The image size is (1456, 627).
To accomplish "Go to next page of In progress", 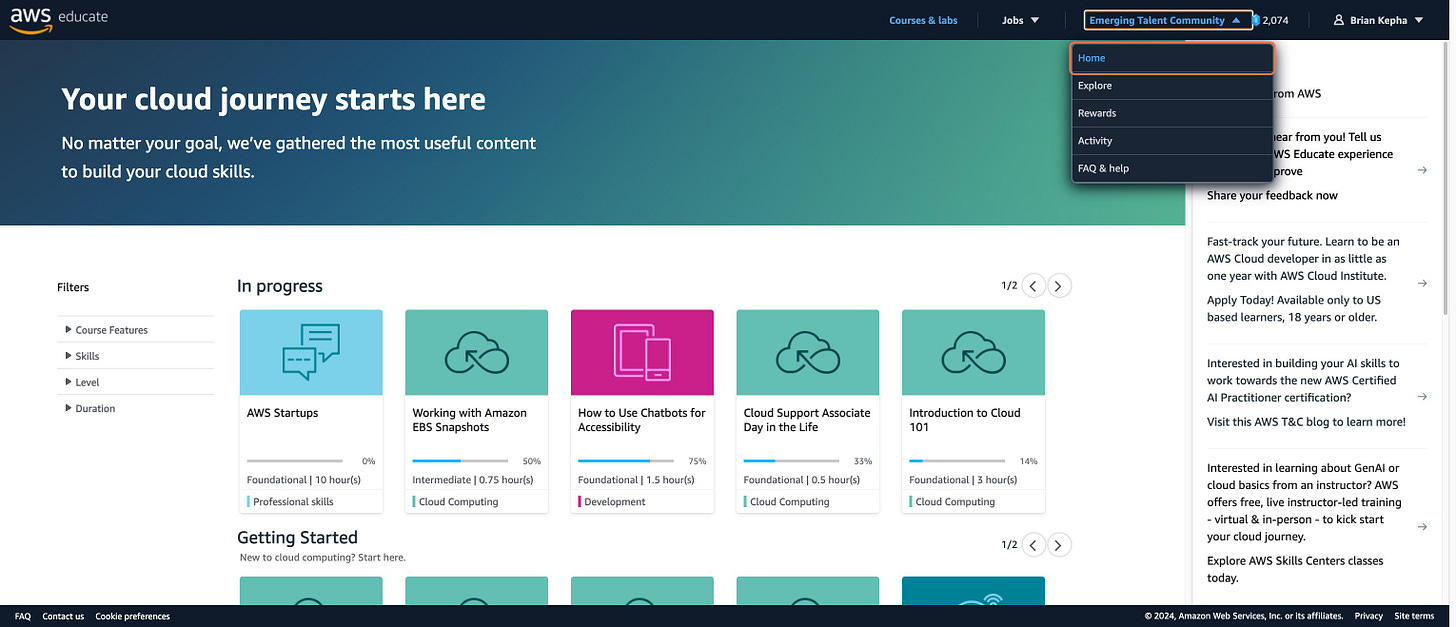I will pos(1059,286).
